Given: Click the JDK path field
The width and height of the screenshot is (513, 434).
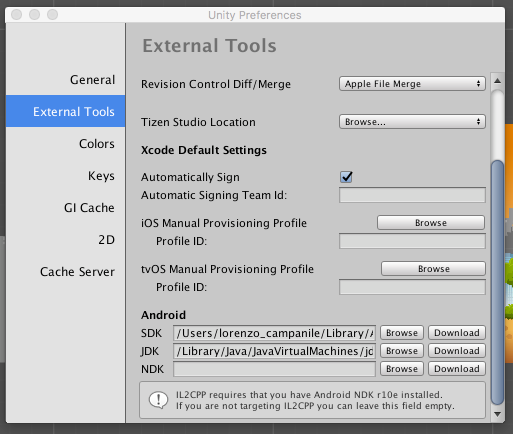Looking at the screenshot, I should click(274, 351).
